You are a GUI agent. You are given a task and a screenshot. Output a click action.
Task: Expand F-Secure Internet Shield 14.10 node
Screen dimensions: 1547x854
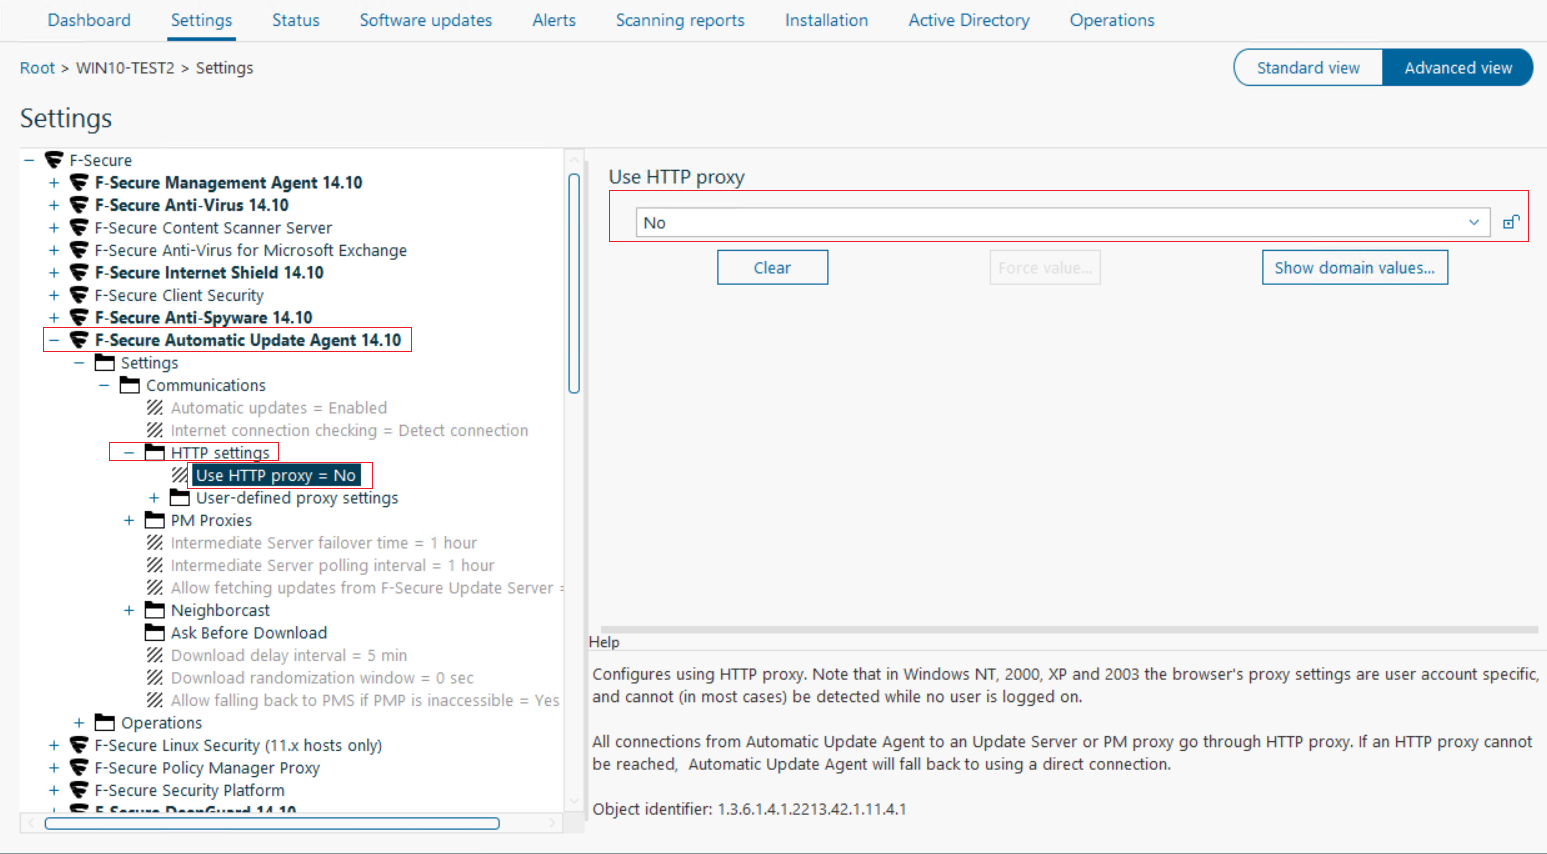54,272
